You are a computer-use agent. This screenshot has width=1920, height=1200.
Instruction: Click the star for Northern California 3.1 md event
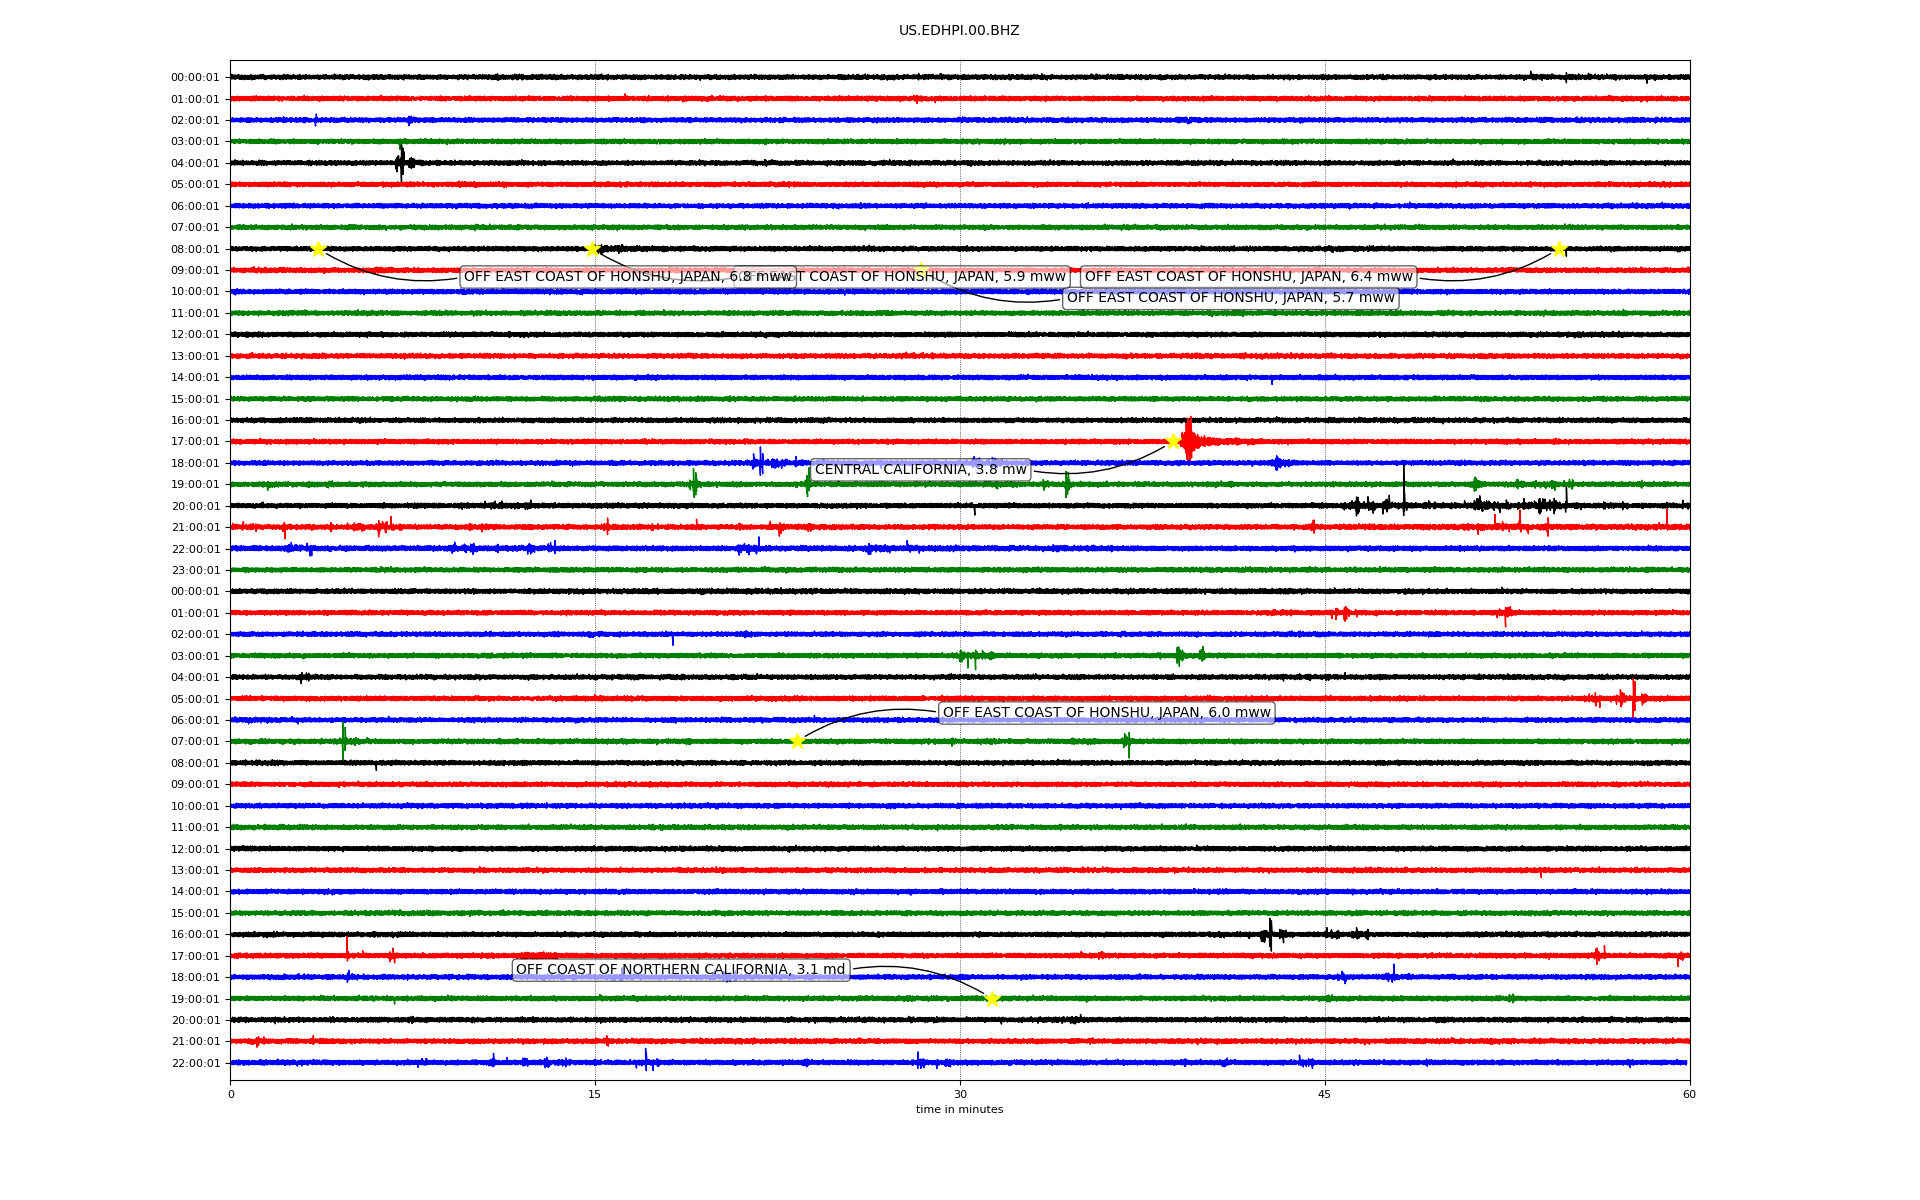click(x=992, y=999)
